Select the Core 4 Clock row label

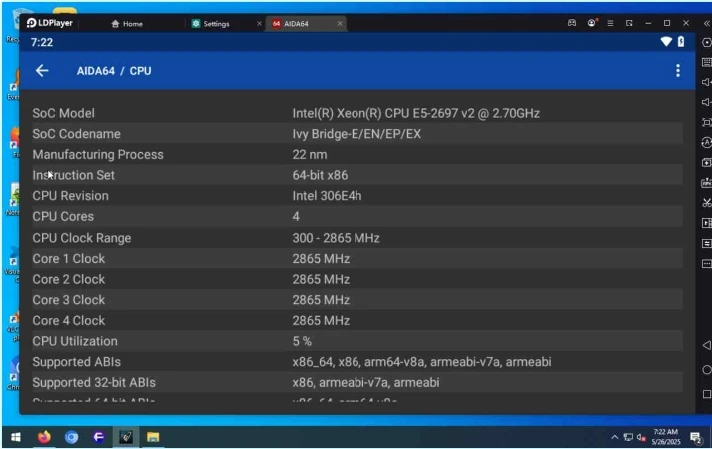click(x=69, y=321)
